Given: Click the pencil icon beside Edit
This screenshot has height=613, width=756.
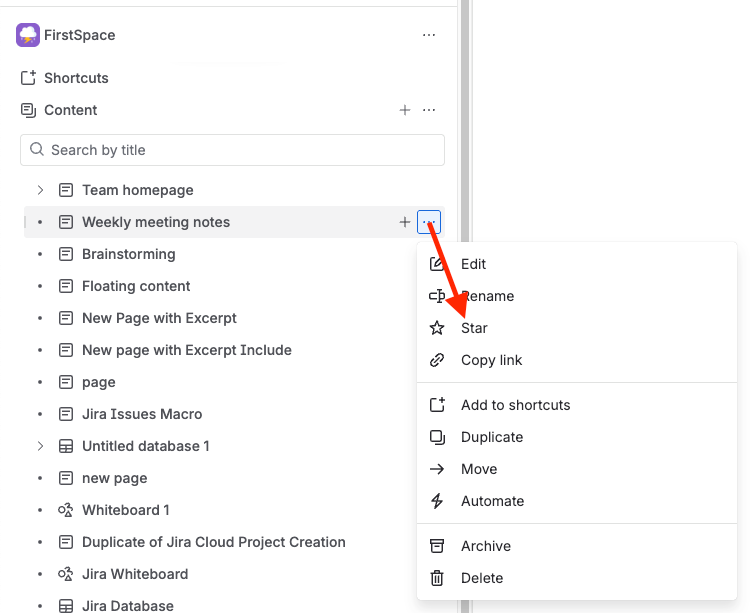Looking at the screenshot, I should 437,264.
